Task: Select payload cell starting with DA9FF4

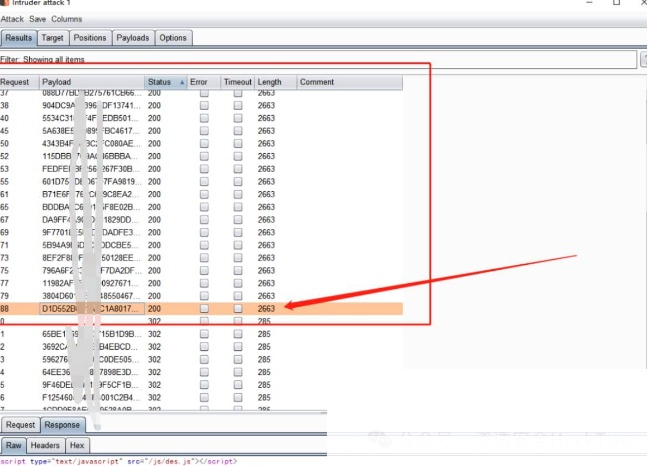Action: tap(92, 220)
